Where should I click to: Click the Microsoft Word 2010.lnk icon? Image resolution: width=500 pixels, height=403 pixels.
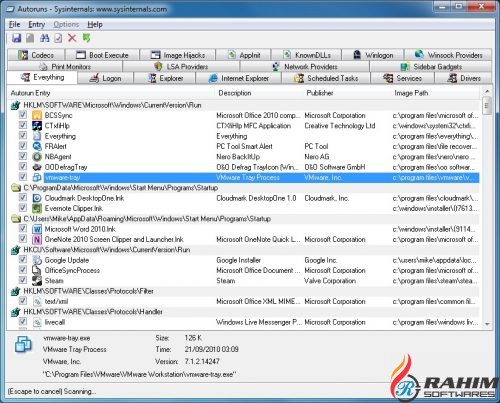click(x=37, y=229)
